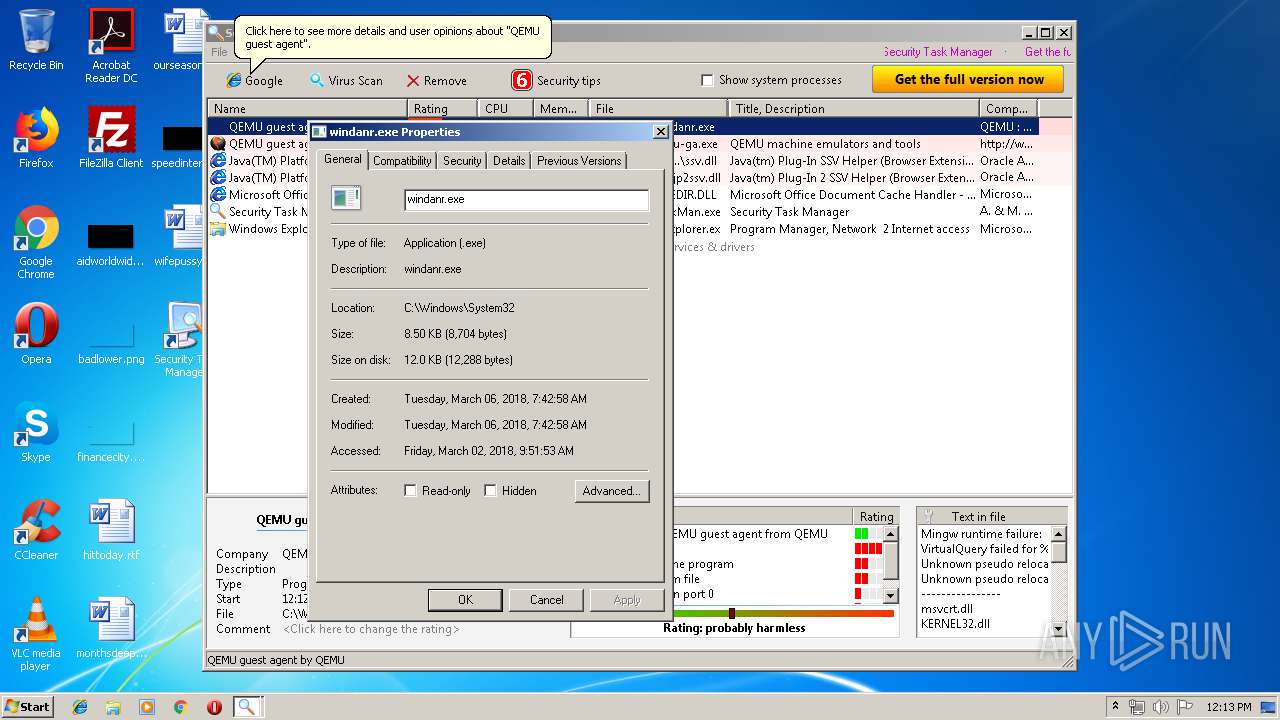This screenshot has height=720, width=1280.
Task: Launch Firefox from desktop
Action: [x=36, y=137]
